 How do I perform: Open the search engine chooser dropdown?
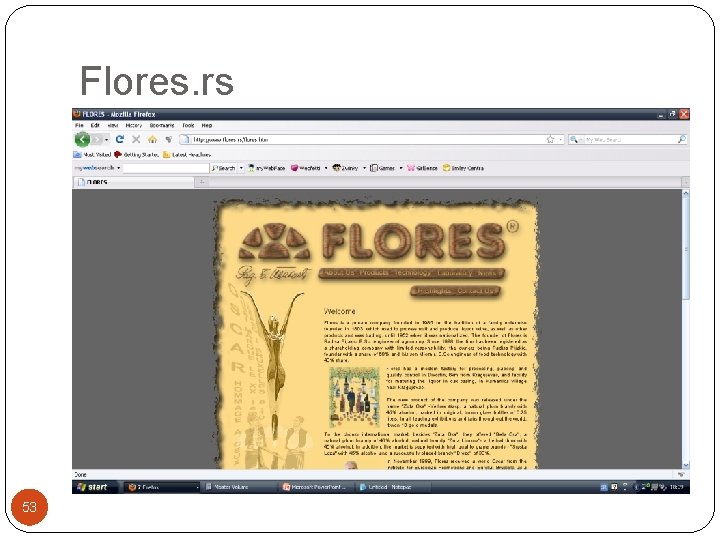(x=576, y=139)
